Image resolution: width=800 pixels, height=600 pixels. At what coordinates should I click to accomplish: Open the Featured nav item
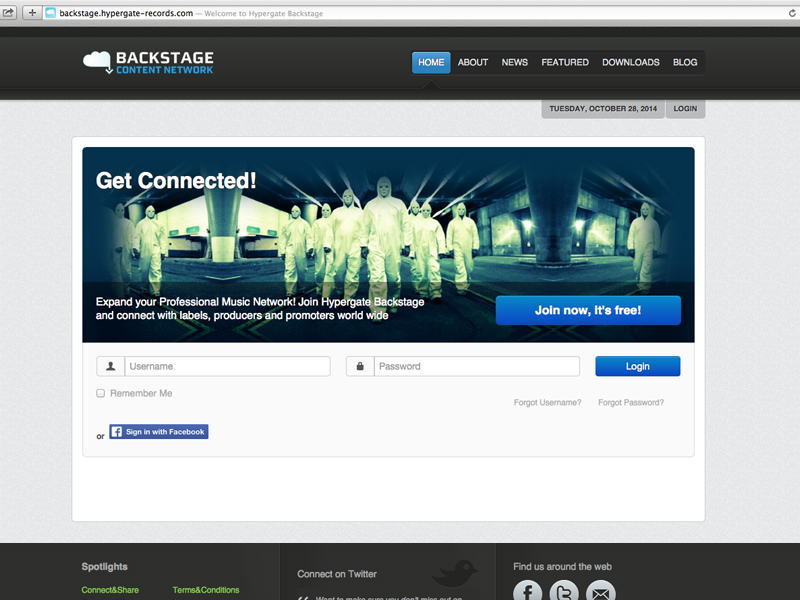click(x=565, y=62)
